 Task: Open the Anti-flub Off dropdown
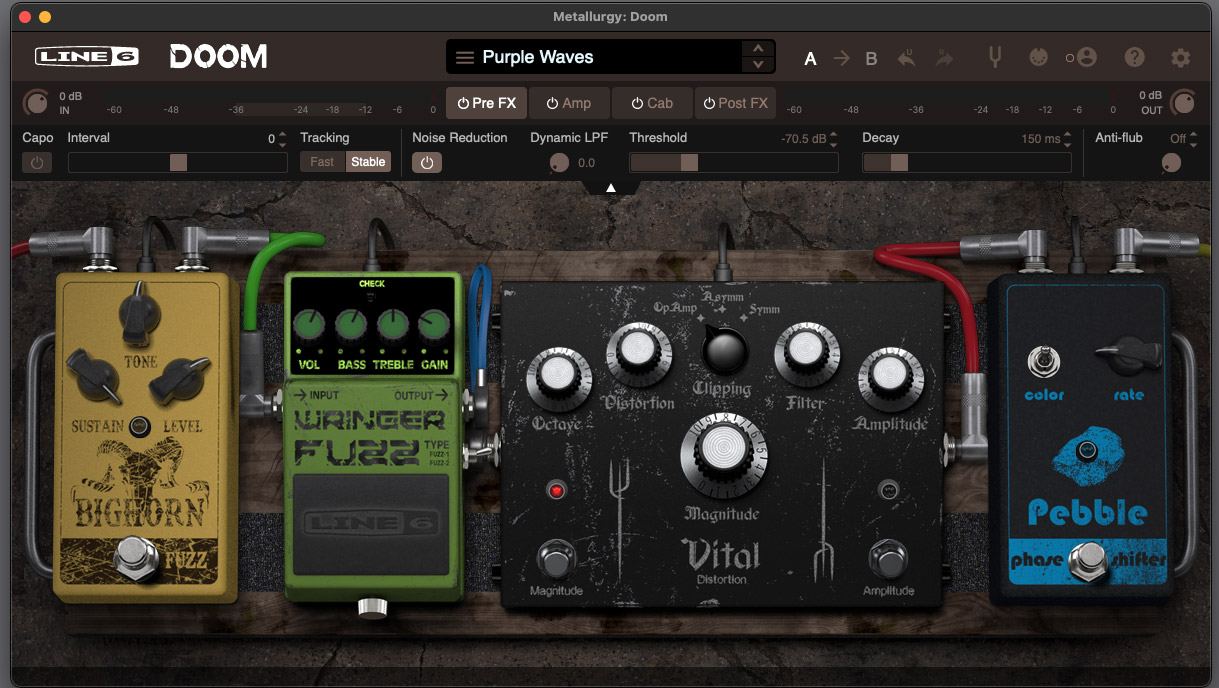1183,139
